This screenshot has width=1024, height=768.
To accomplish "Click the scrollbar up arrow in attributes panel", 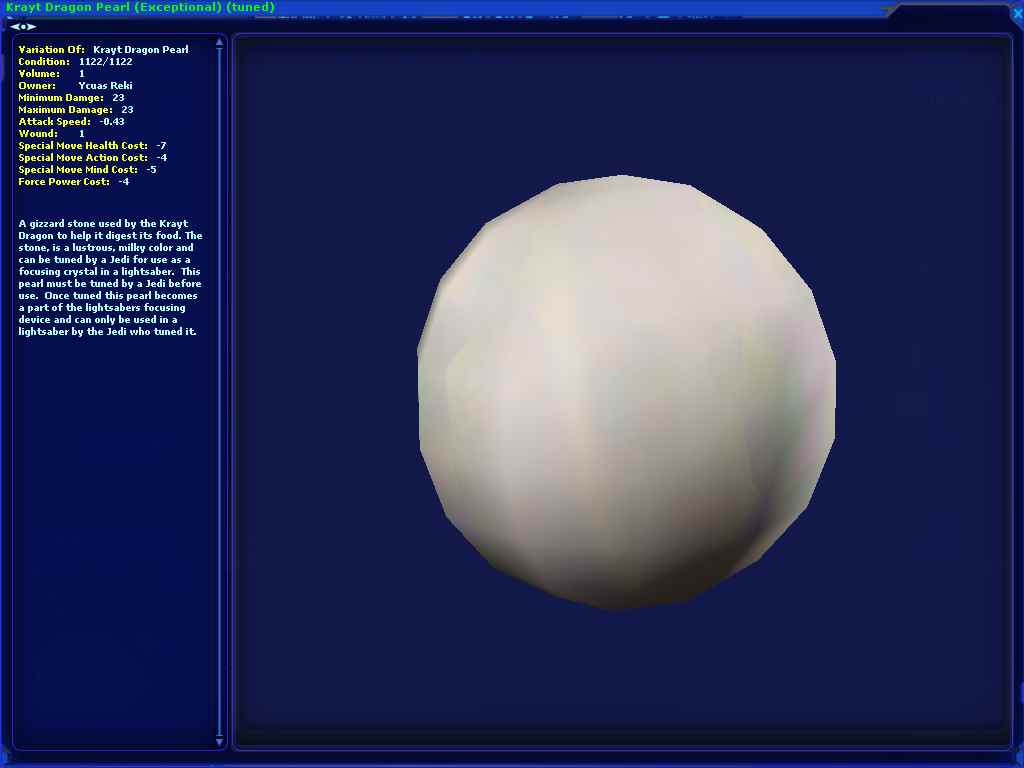I will 219,42.
